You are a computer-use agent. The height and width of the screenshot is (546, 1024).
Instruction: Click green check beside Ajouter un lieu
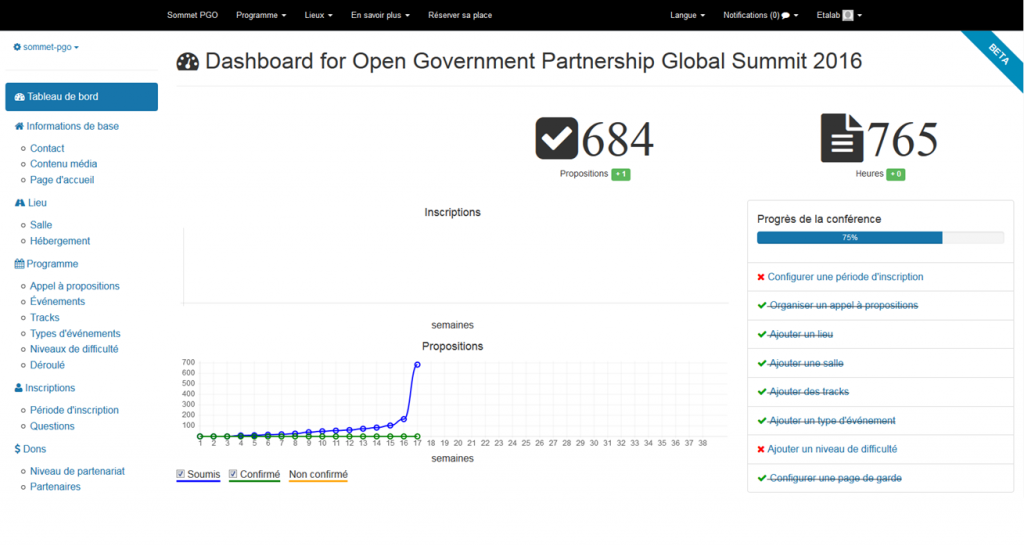(x=761, y=334)
